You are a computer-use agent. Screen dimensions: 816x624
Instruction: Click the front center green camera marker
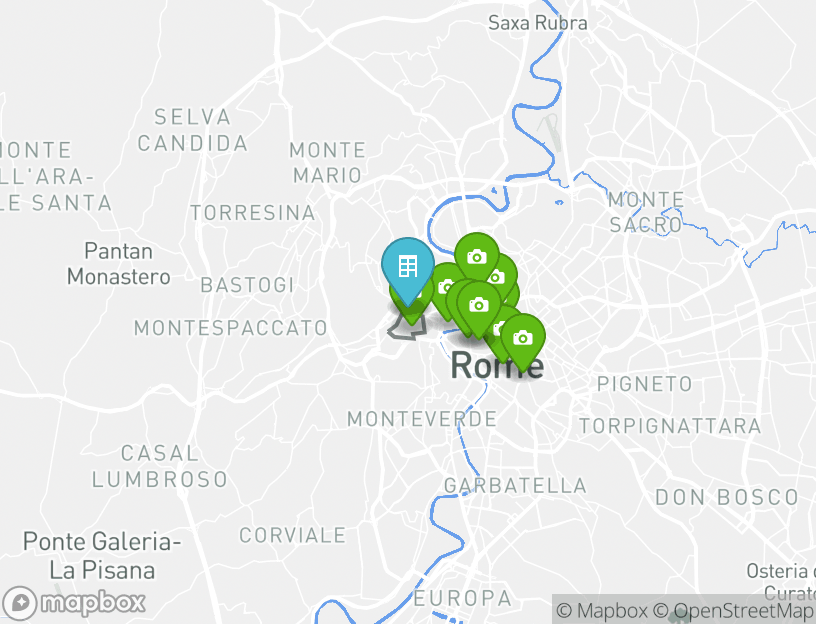pyautogui.click(x=479, y=305)
